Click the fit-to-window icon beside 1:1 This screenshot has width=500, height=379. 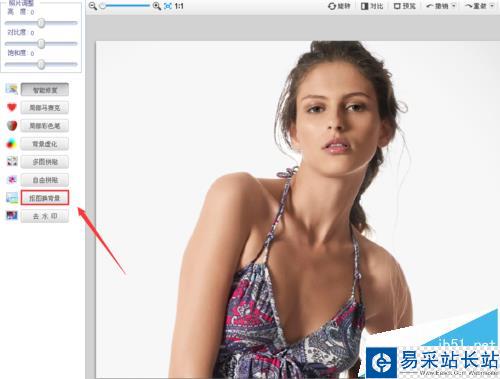point(168,6)
